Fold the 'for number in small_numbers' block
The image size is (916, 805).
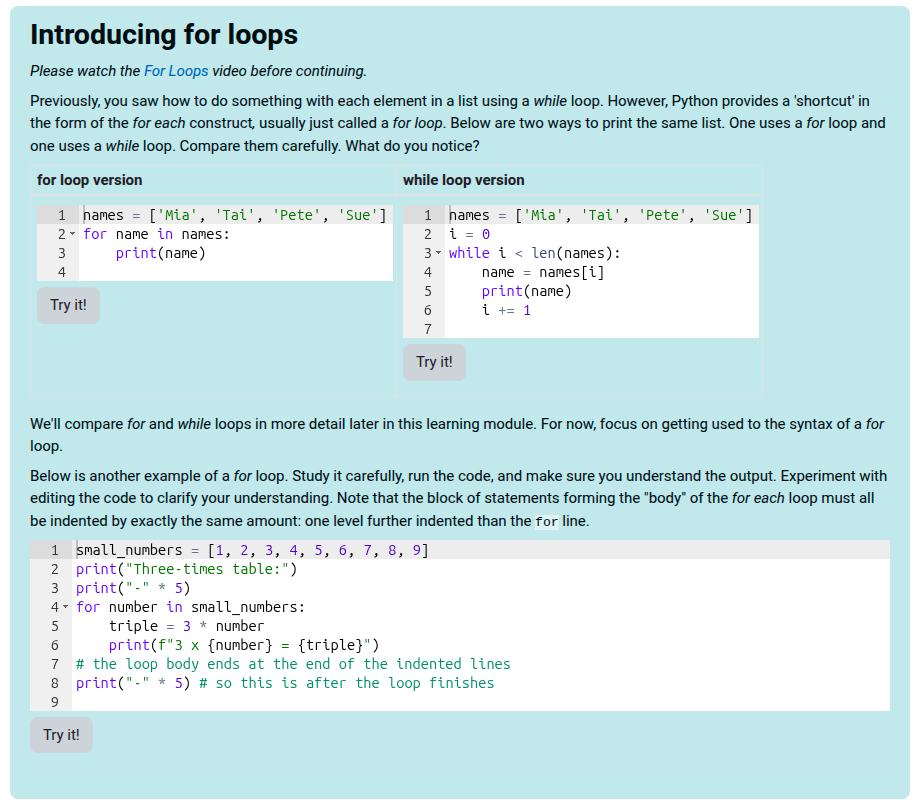coord(66,608)
